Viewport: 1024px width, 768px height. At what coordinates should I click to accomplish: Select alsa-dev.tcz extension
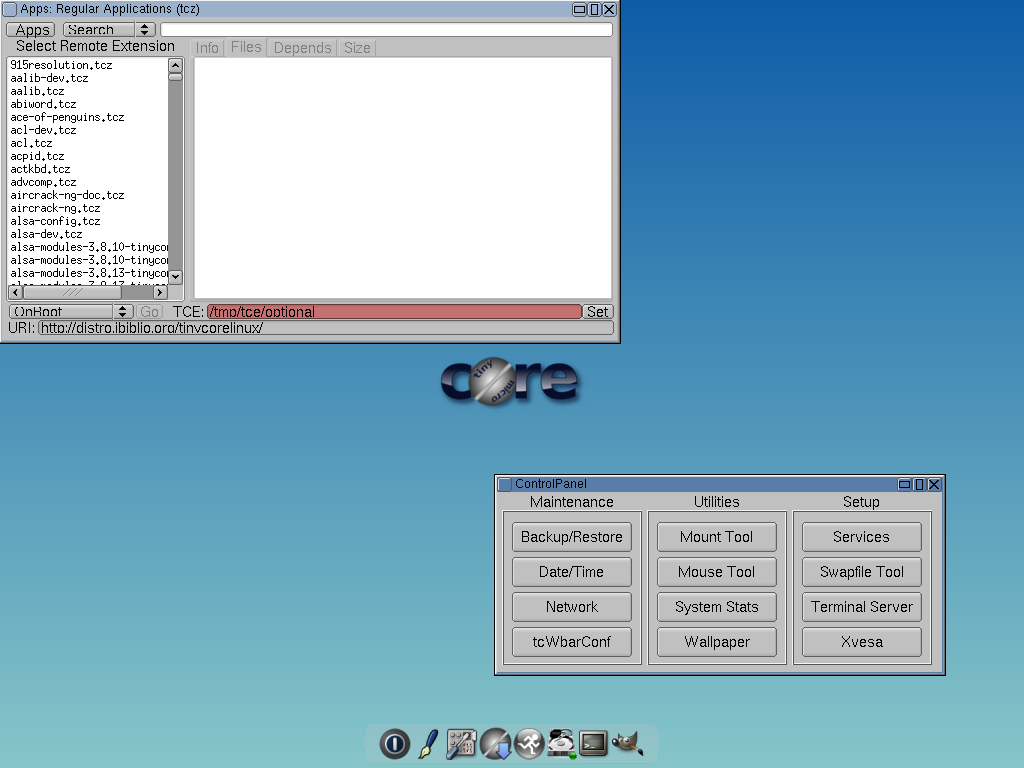(88, 234)
